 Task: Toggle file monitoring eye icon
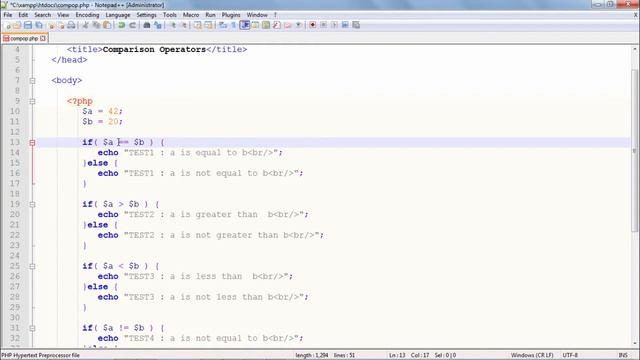tap(298, 25)
